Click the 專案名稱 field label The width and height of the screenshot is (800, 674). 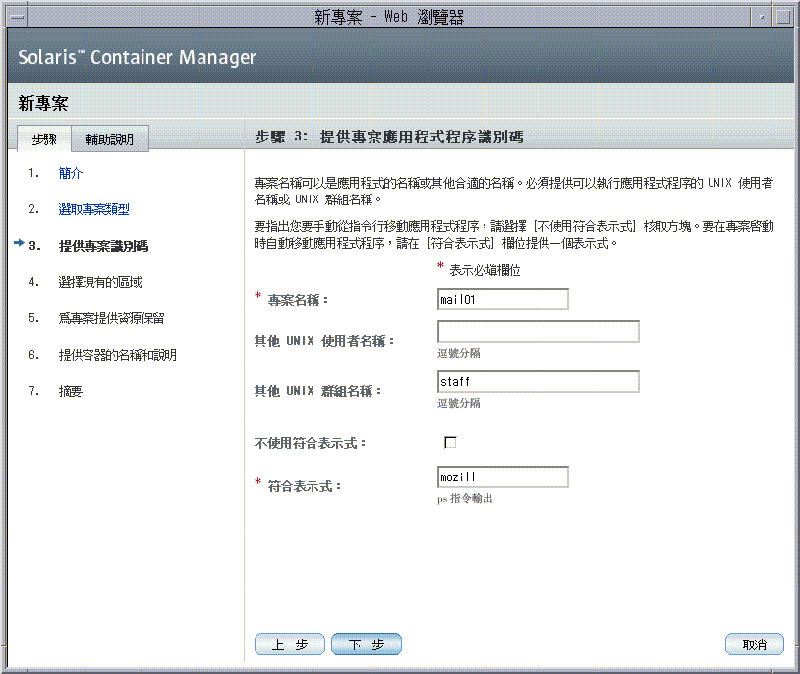[297, 300]
